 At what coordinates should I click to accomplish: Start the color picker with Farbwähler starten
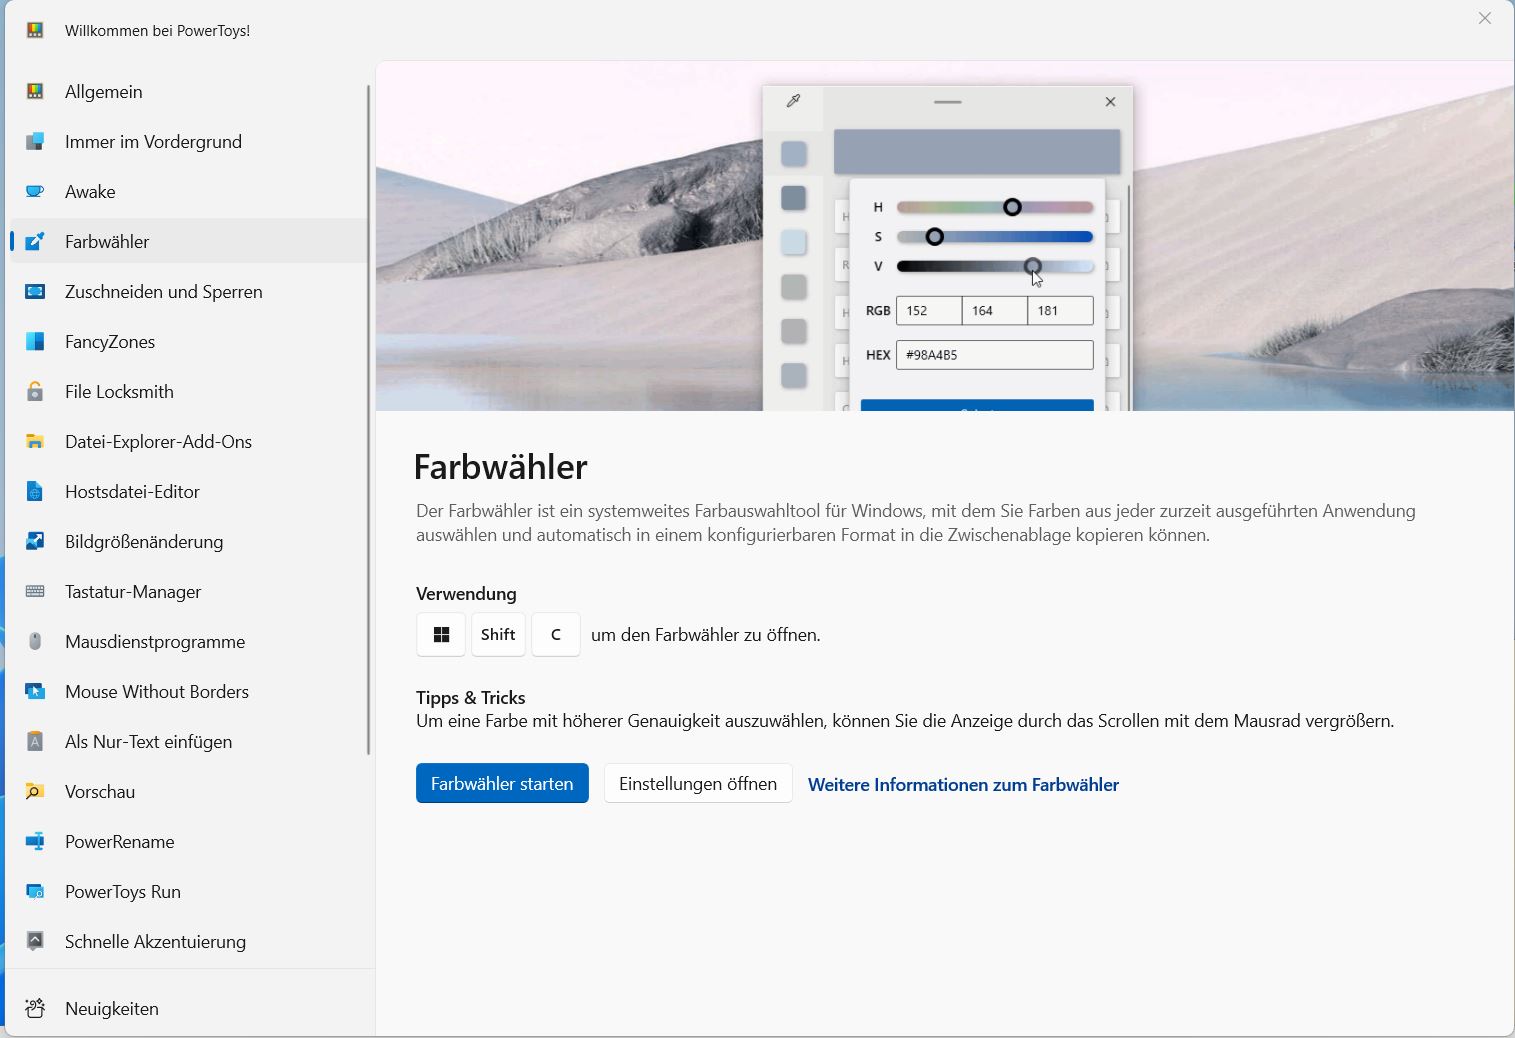point(502,783)
